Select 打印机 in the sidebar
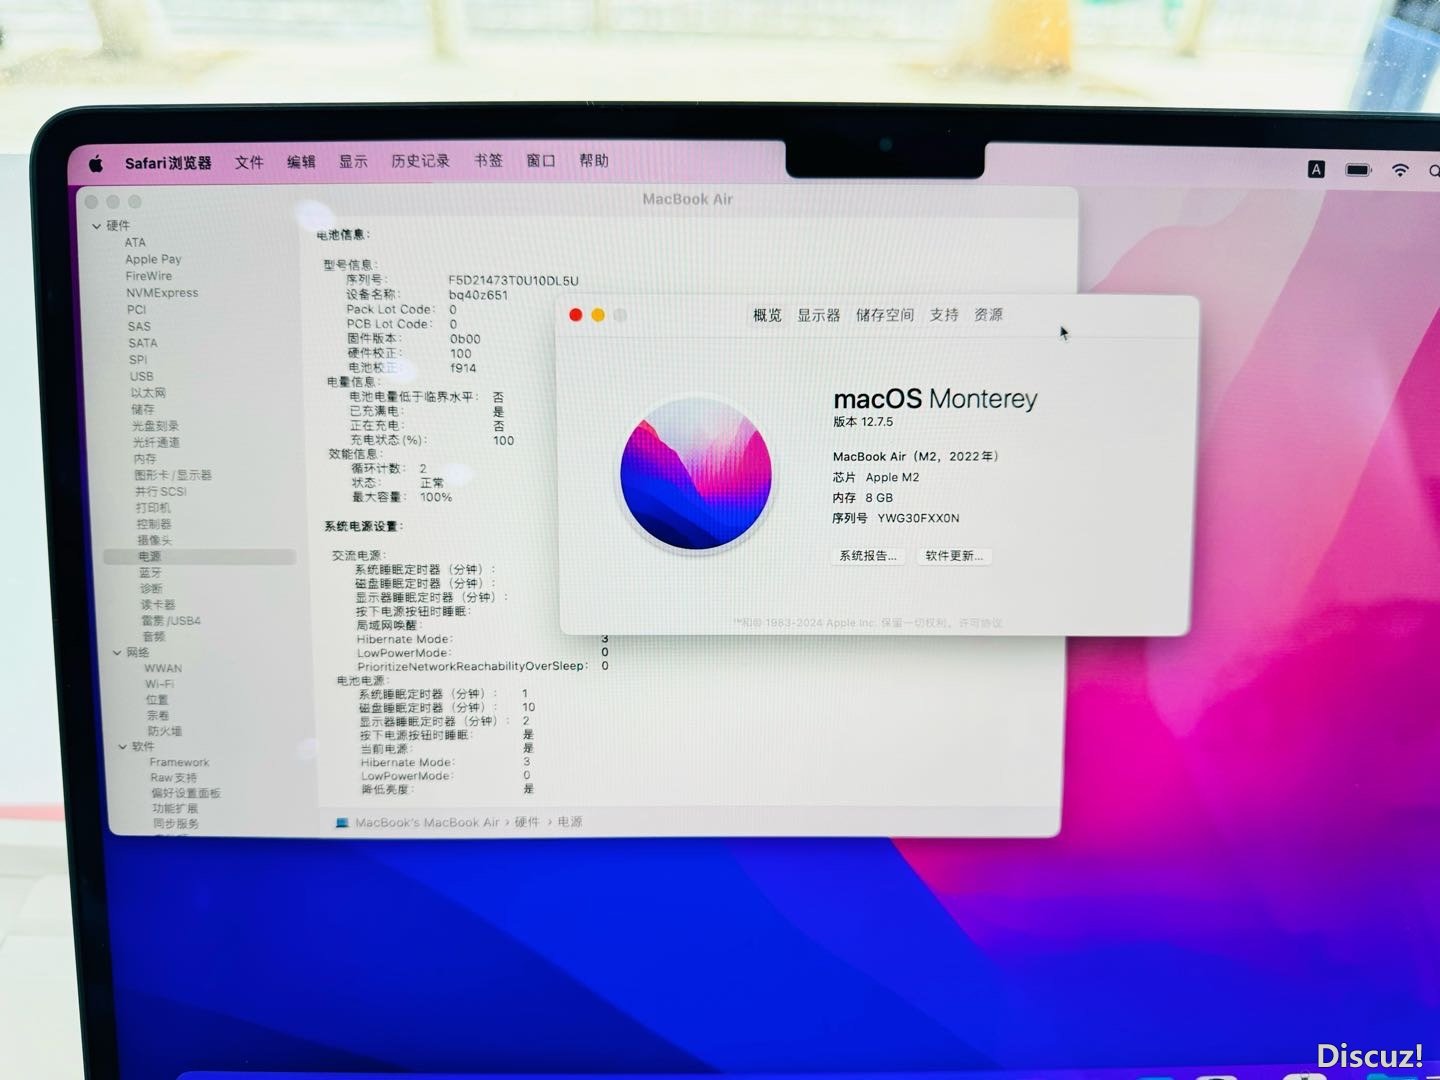The width and height of the screenshot is (1440, 1080). click(x=153, y=508)
